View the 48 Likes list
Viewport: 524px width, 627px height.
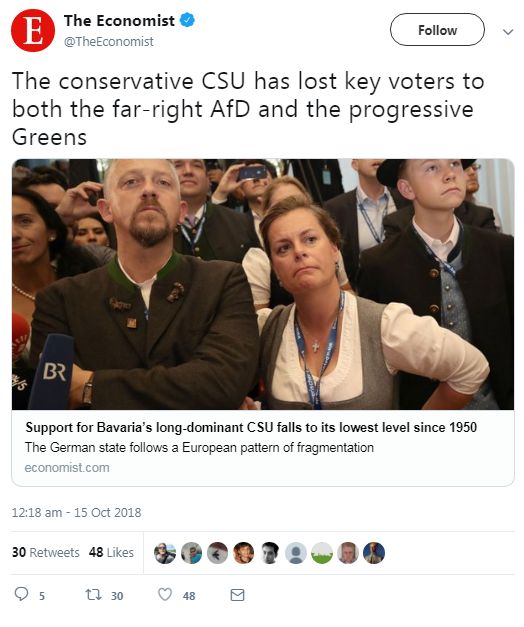(x=111, y=552)
